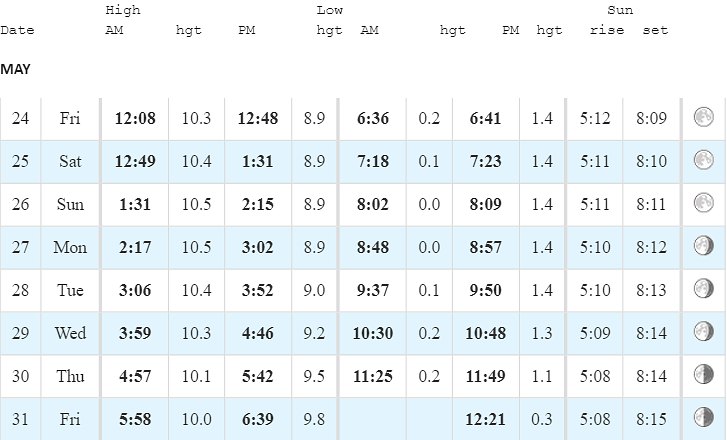Click the moon phase icon for May 26
727x440 pixels.
coord(703,203)
